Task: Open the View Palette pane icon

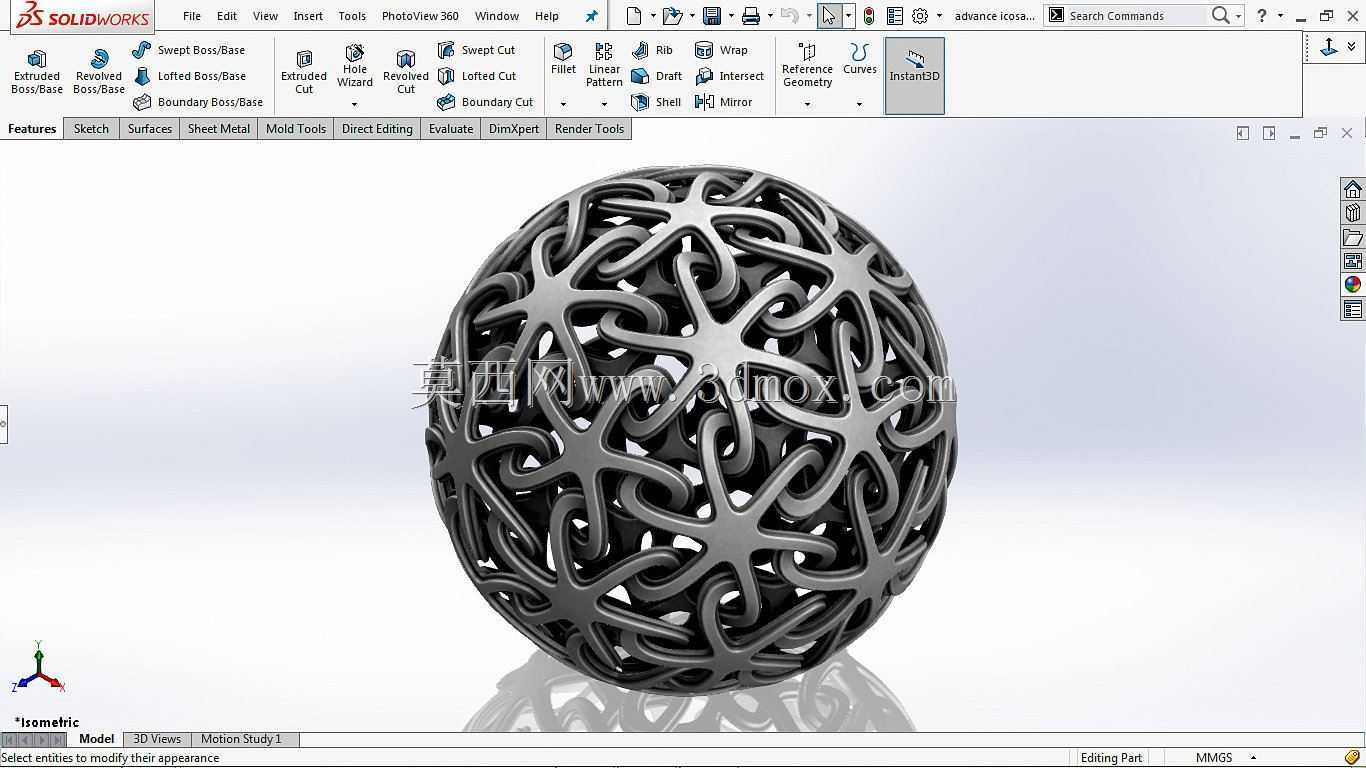Action: (1353, 261)
